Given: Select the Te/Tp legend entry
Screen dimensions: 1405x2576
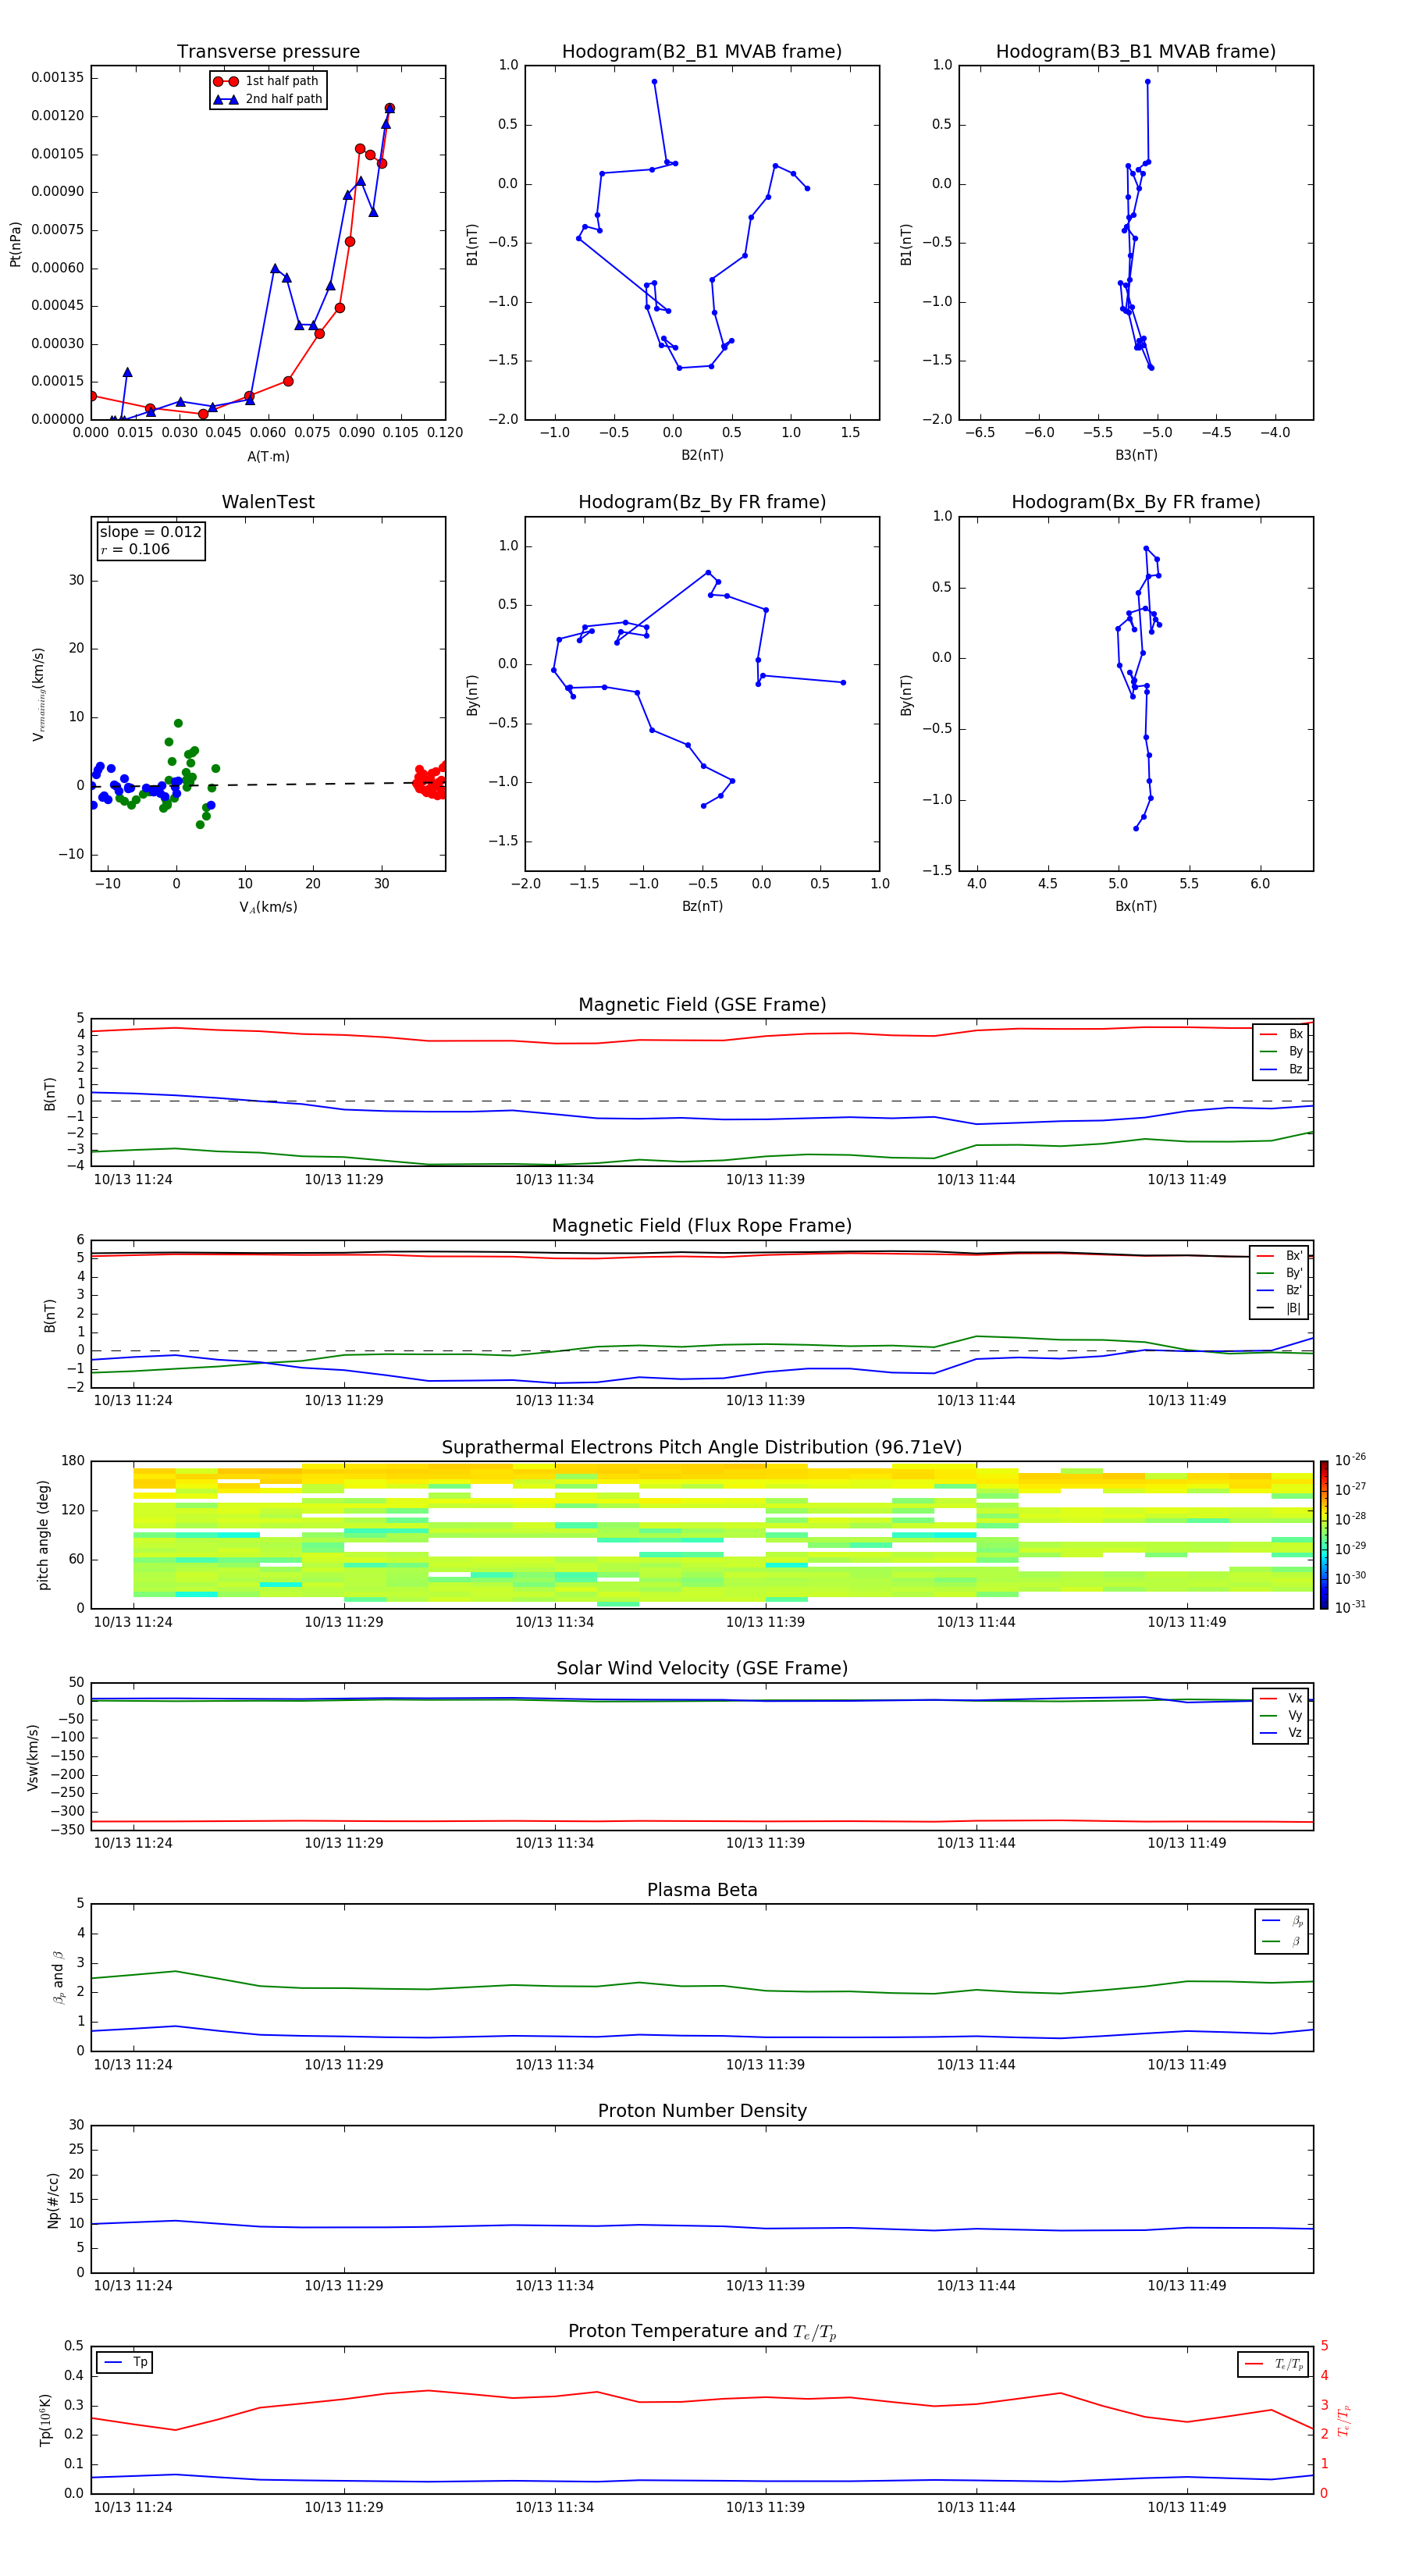Looking at the screenshot, I should [1274, 2364].
